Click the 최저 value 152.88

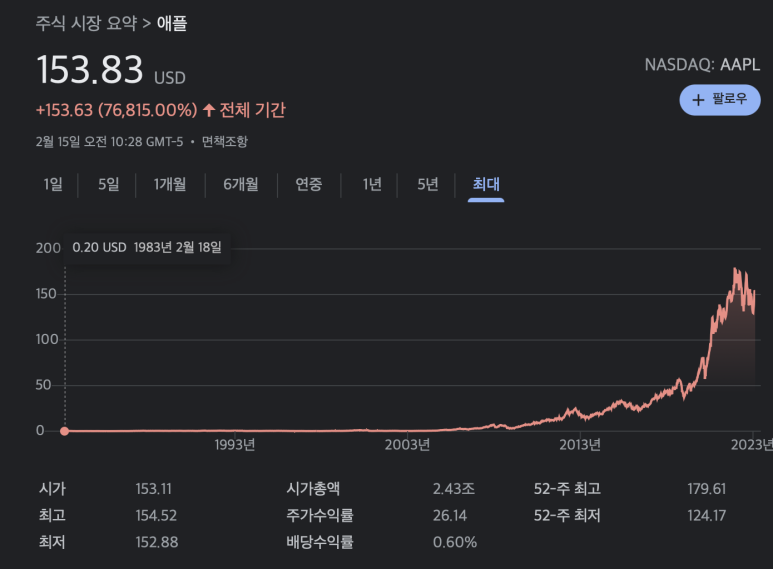157,542
